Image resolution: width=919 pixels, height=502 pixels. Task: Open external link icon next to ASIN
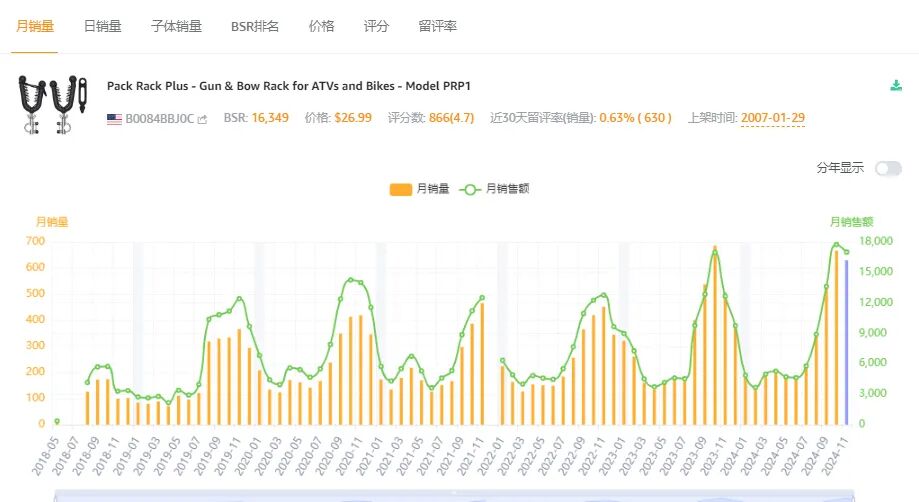202,119
